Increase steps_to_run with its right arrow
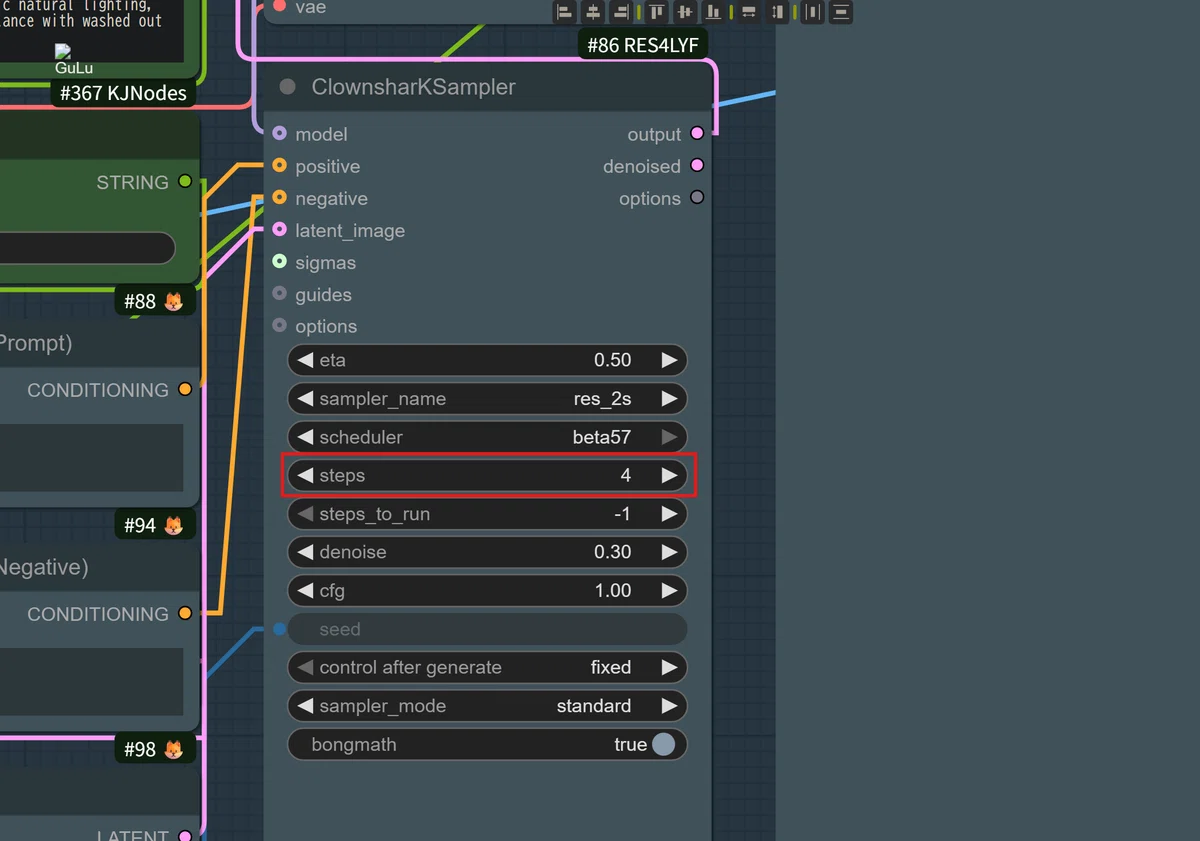Screen dimensions: 1200x841 (x=669, y=514)
